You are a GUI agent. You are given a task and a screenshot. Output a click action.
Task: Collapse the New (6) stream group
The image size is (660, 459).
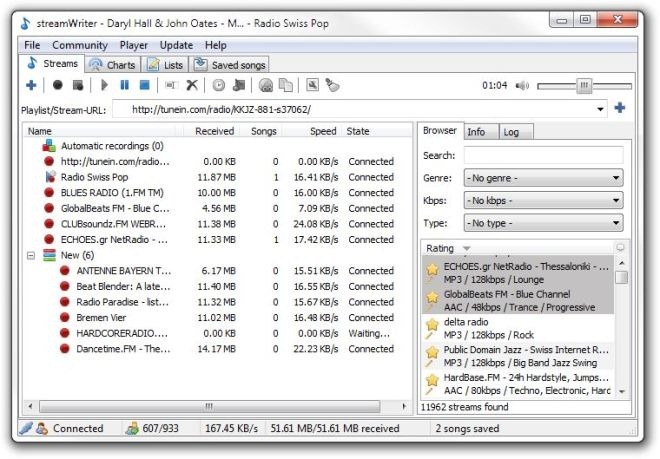pyautogui.click(x=31, y=255)
